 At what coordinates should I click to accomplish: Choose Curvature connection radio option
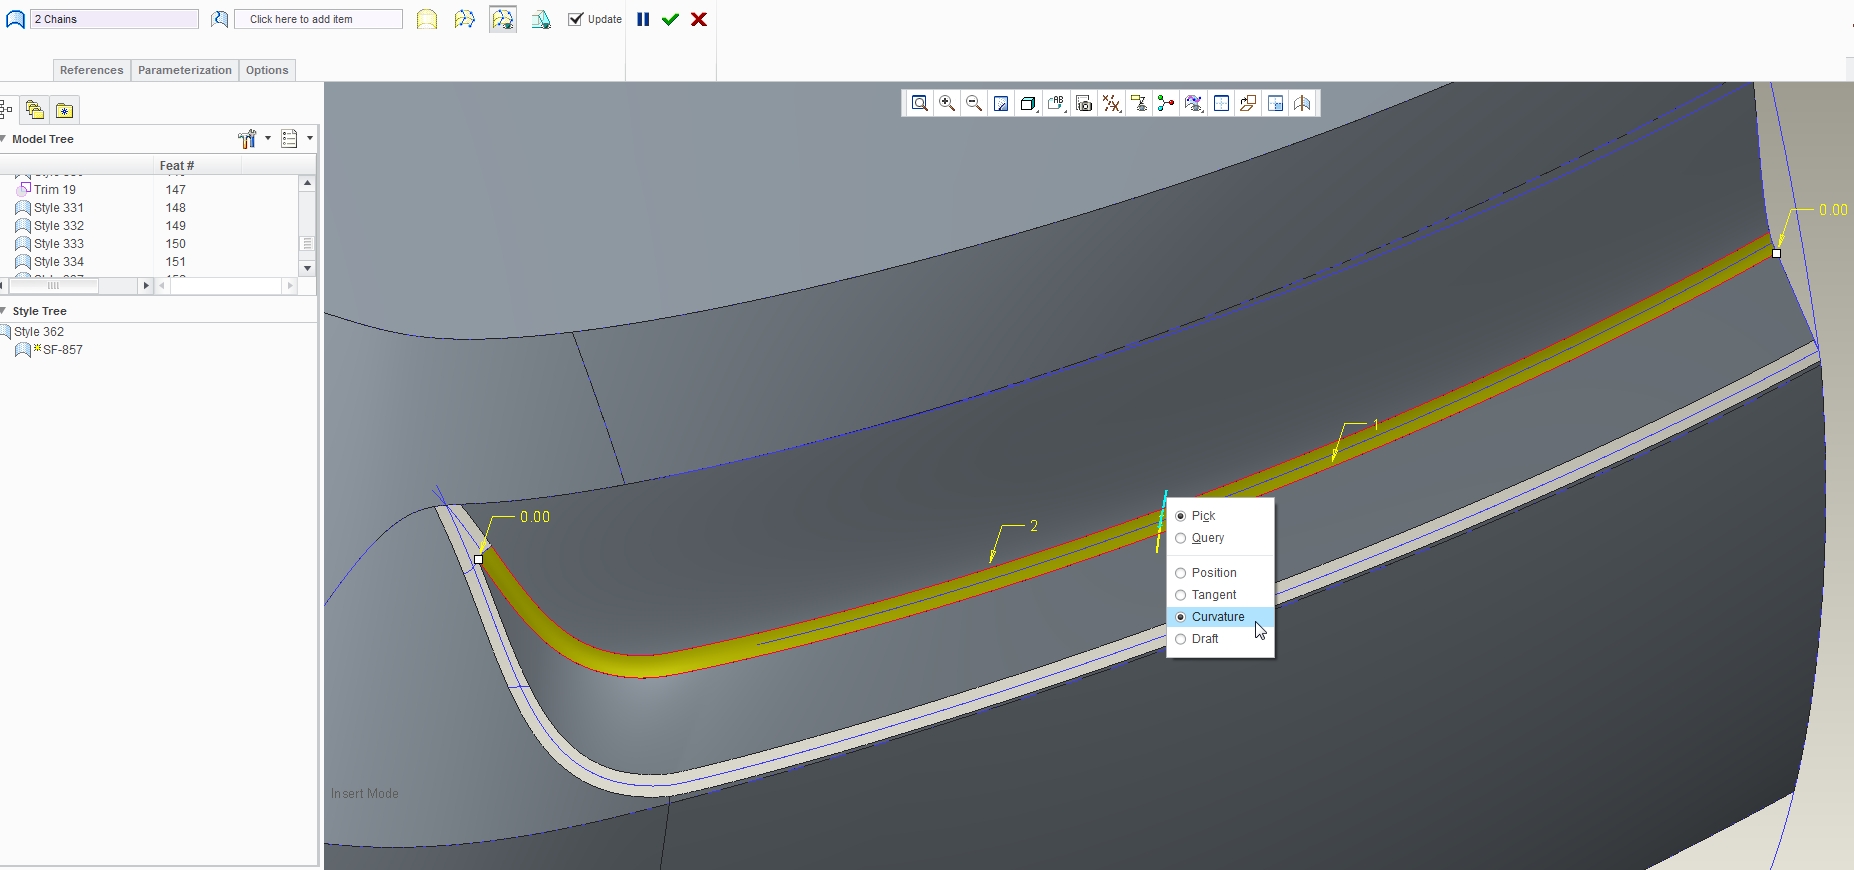click(x=1181, y=617)
